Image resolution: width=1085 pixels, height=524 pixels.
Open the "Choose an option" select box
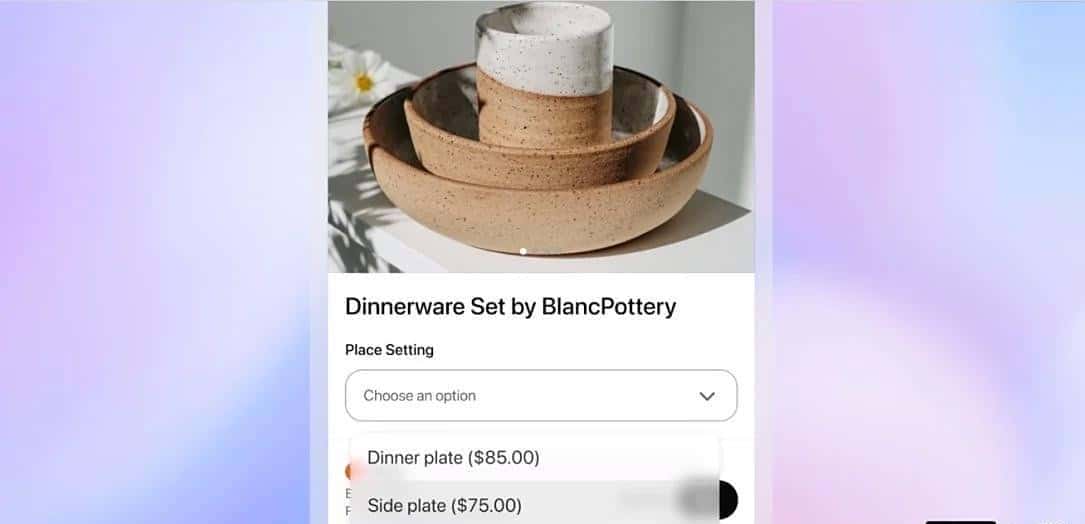point(541,395)
